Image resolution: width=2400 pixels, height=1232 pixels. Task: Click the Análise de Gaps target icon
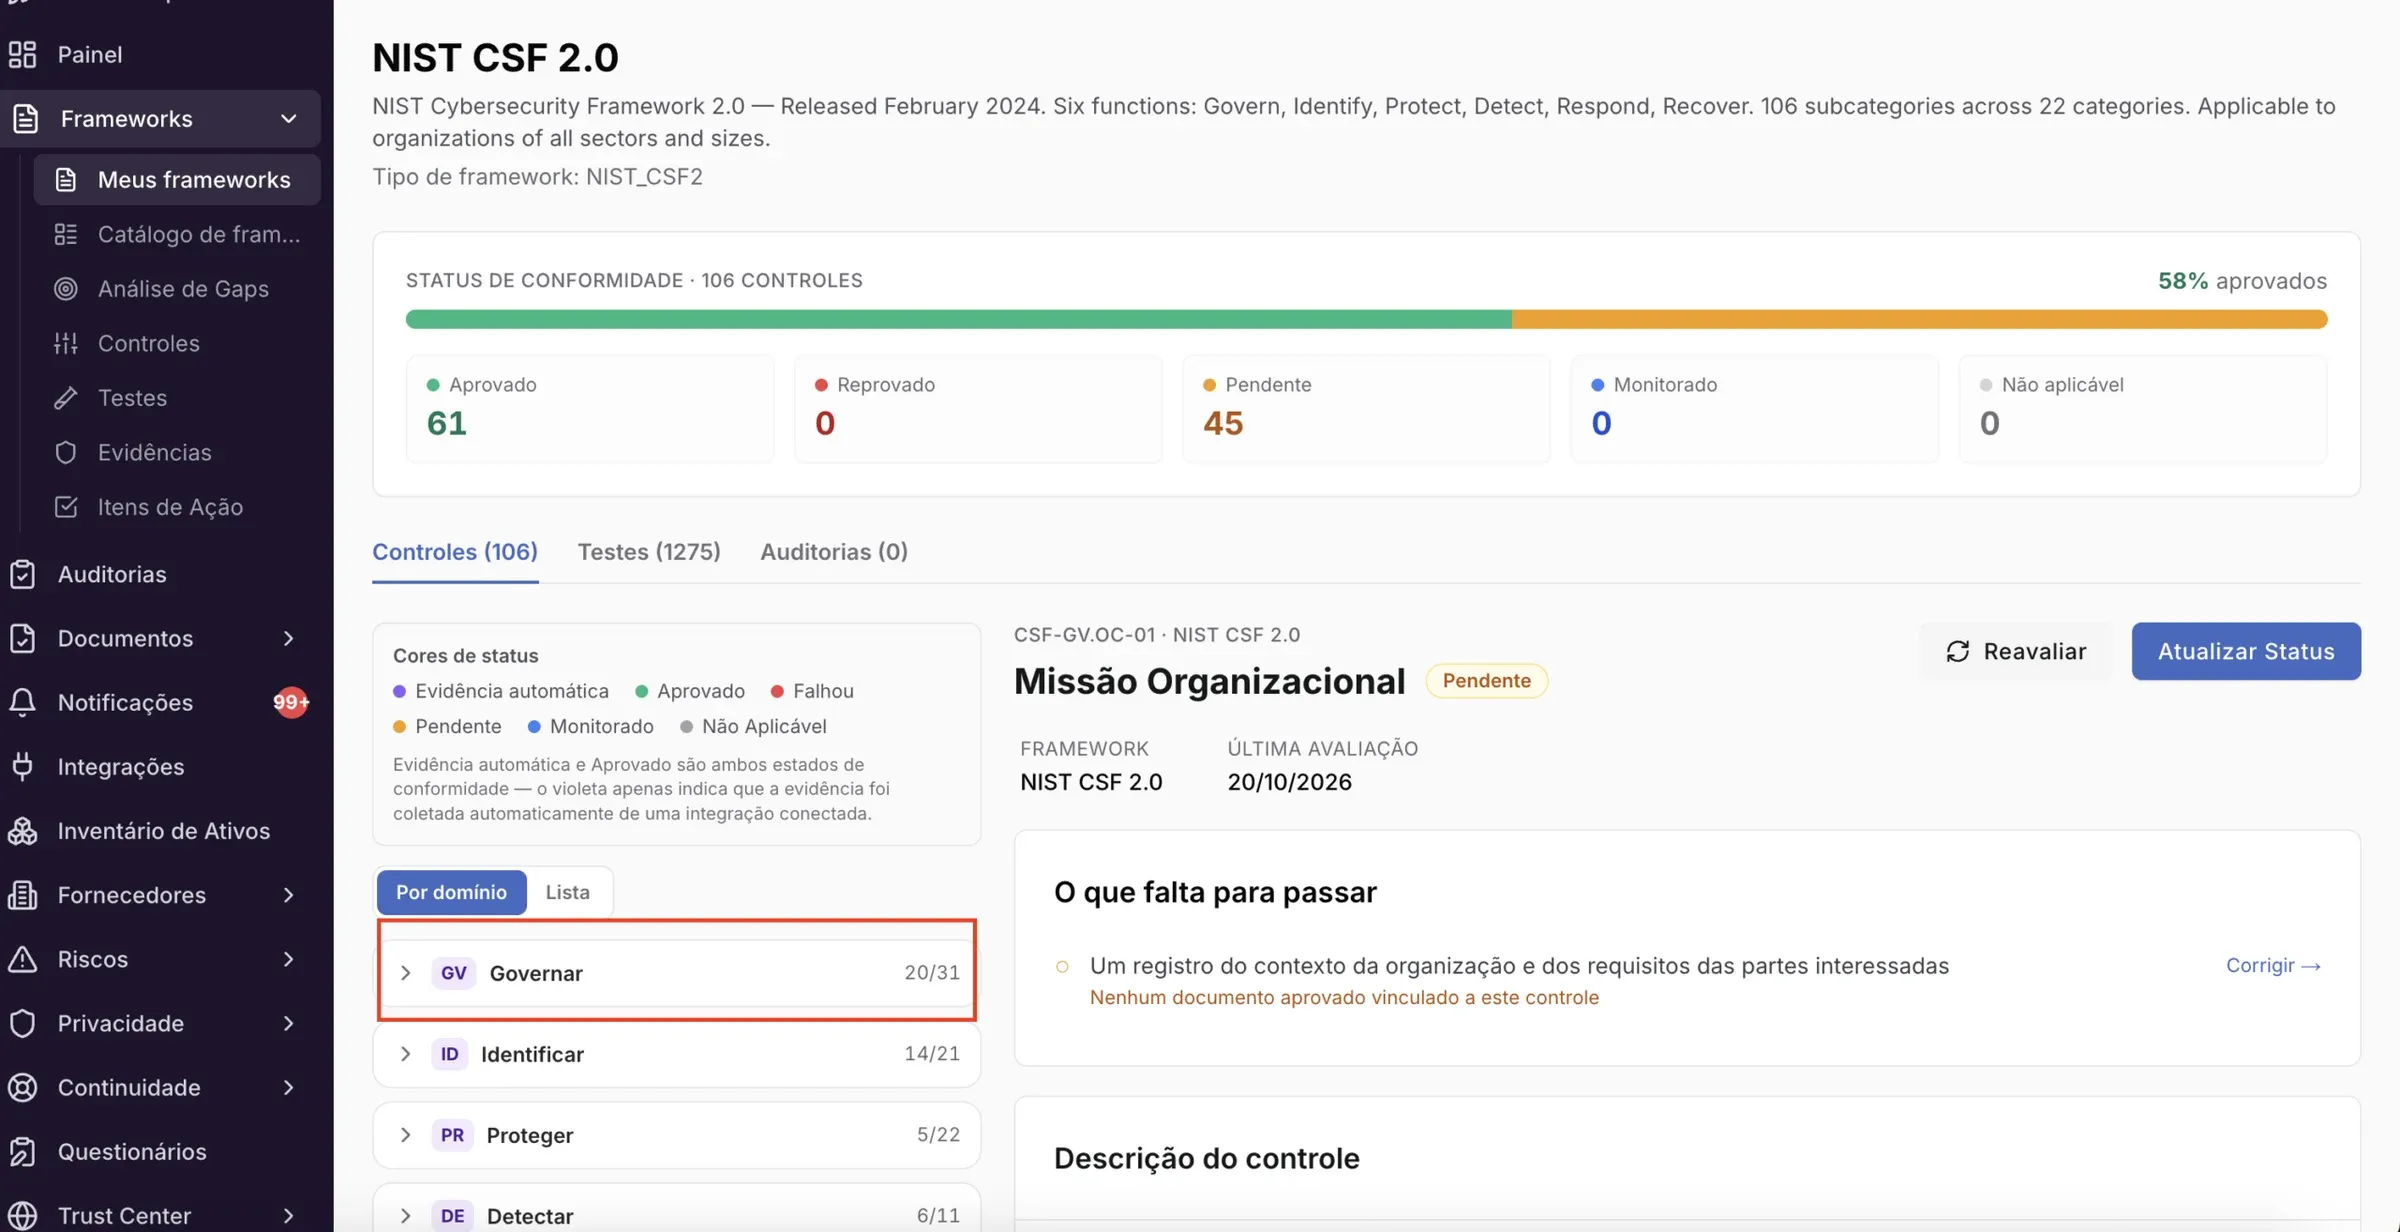point(66,288)
